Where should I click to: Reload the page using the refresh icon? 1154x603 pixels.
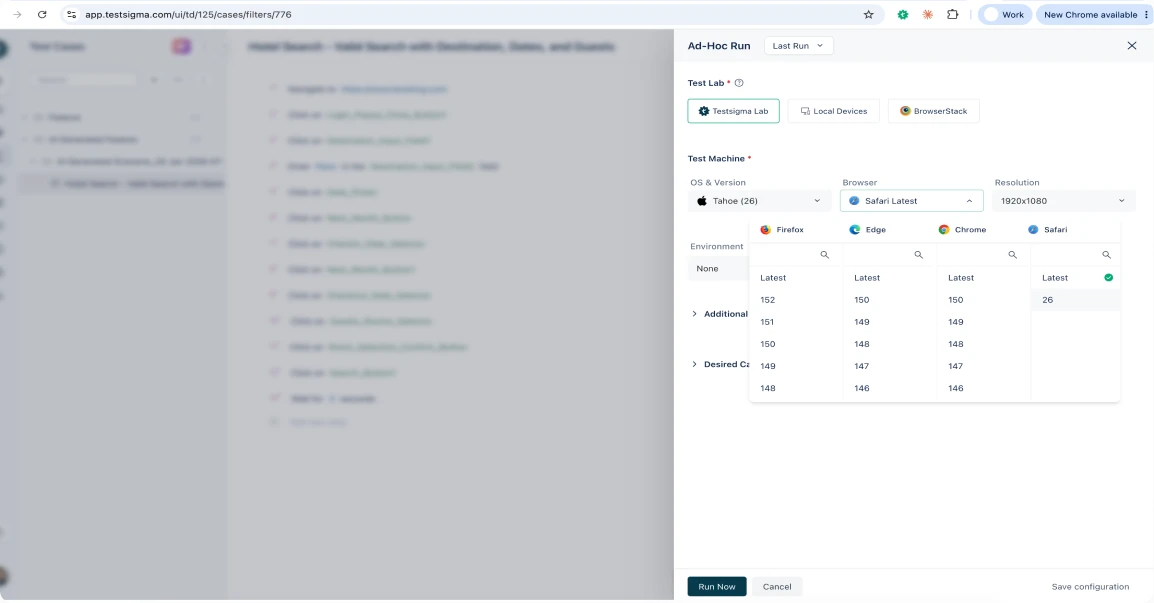coord(42,15)
